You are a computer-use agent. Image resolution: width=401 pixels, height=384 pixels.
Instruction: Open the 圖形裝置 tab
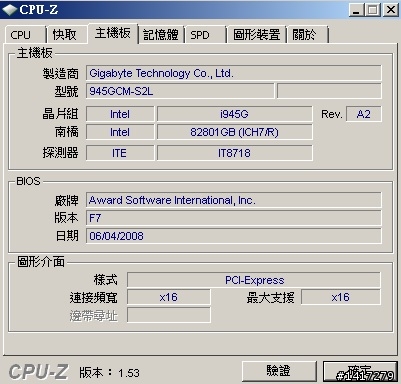256,35
